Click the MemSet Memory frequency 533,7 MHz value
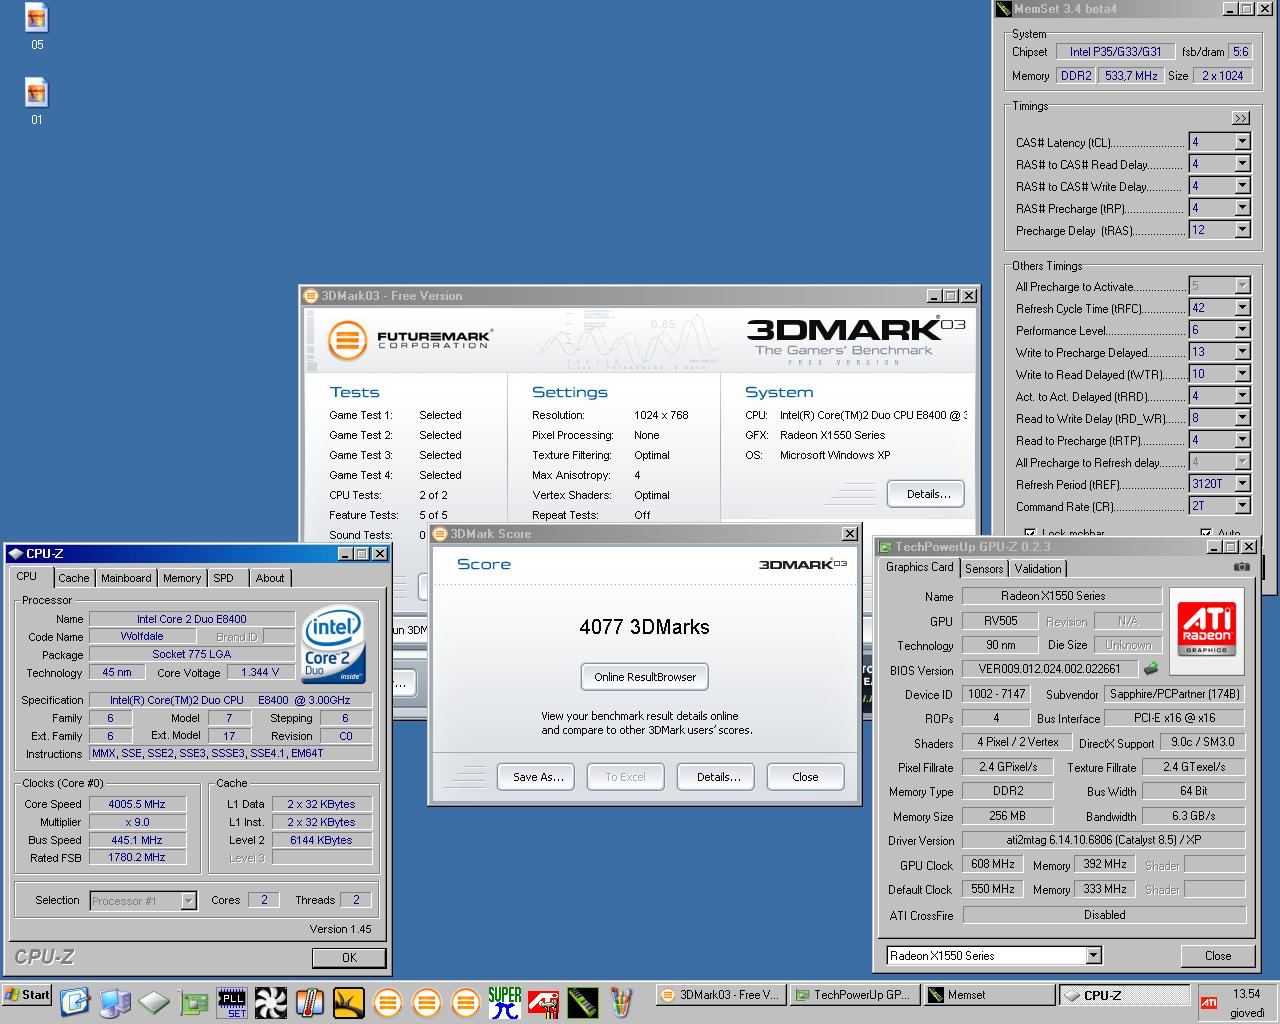The height and width of the screenshot is (1024, 1280). point(1131,76)
